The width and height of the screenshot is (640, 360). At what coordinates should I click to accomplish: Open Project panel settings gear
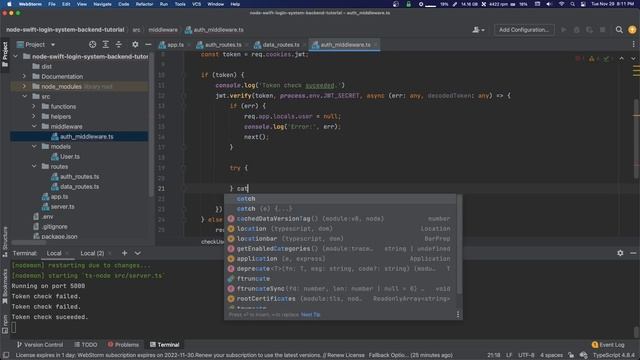click(135, 44)
